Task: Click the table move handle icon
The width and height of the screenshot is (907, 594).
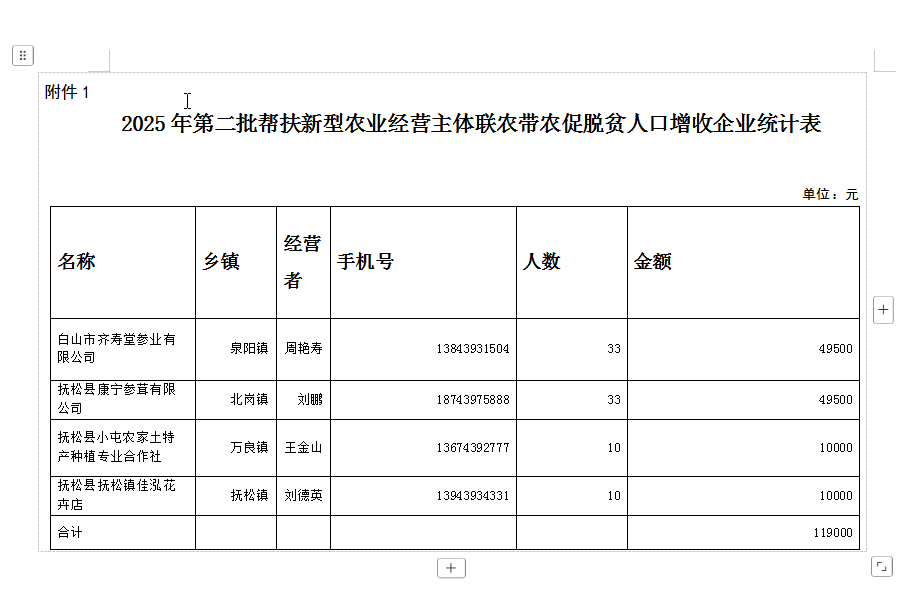Action: [x=23, y=56]
